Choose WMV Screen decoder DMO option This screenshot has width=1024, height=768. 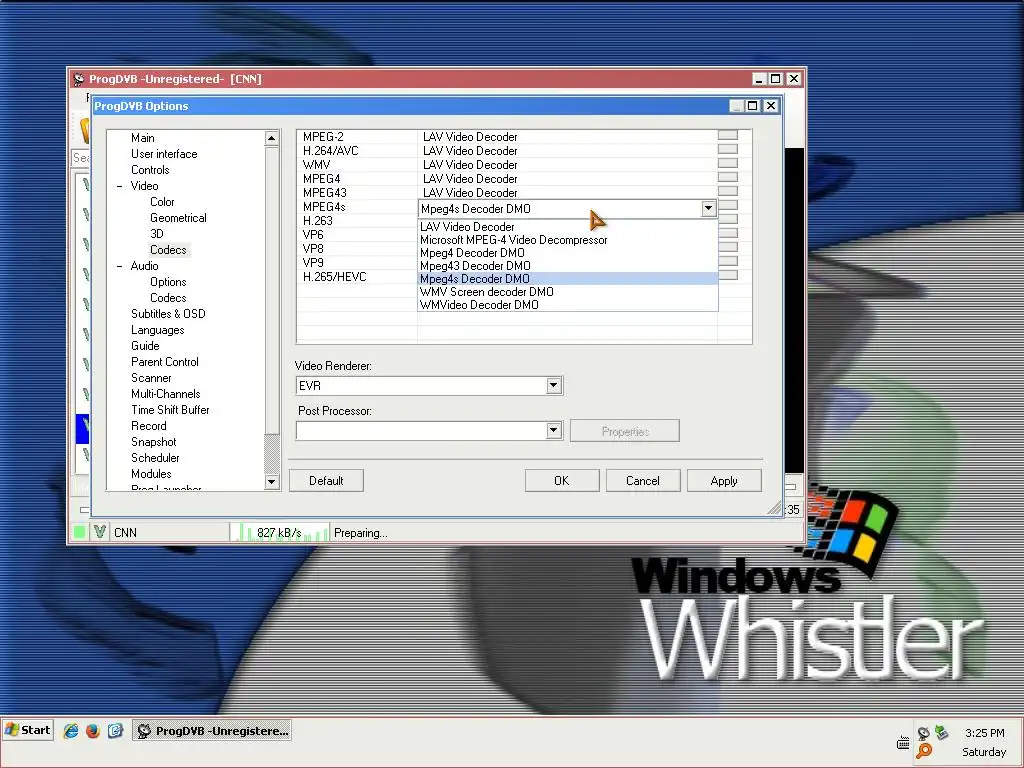click(568, 292)
